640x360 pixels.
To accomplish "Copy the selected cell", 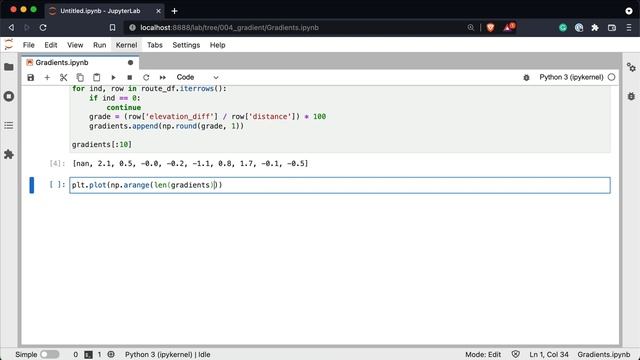I will click(80, 78).
